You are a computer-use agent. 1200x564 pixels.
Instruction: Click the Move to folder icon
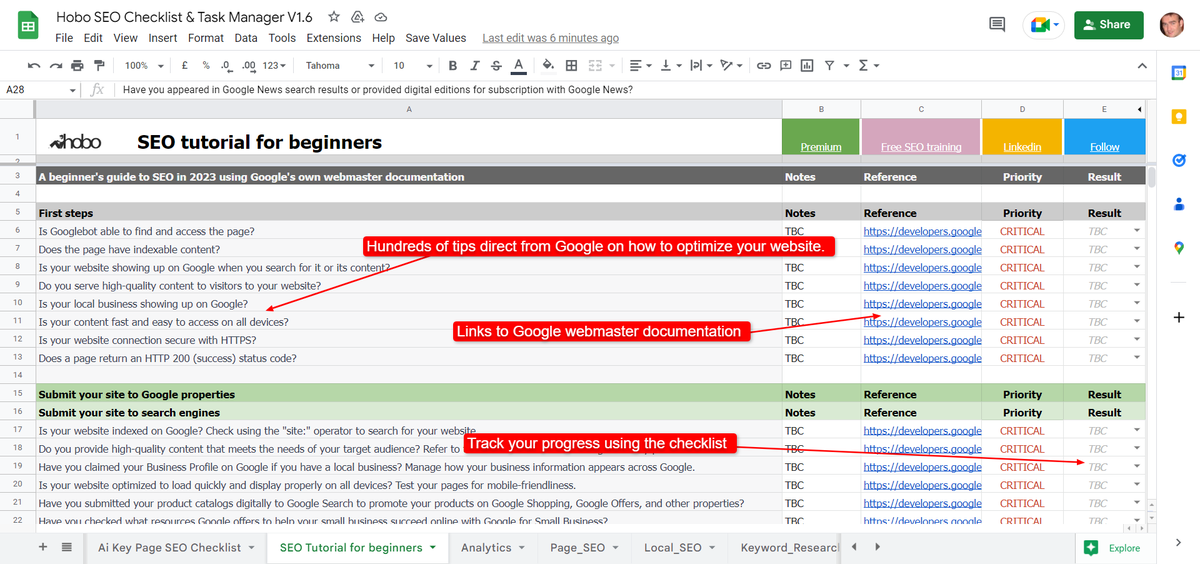357,17
